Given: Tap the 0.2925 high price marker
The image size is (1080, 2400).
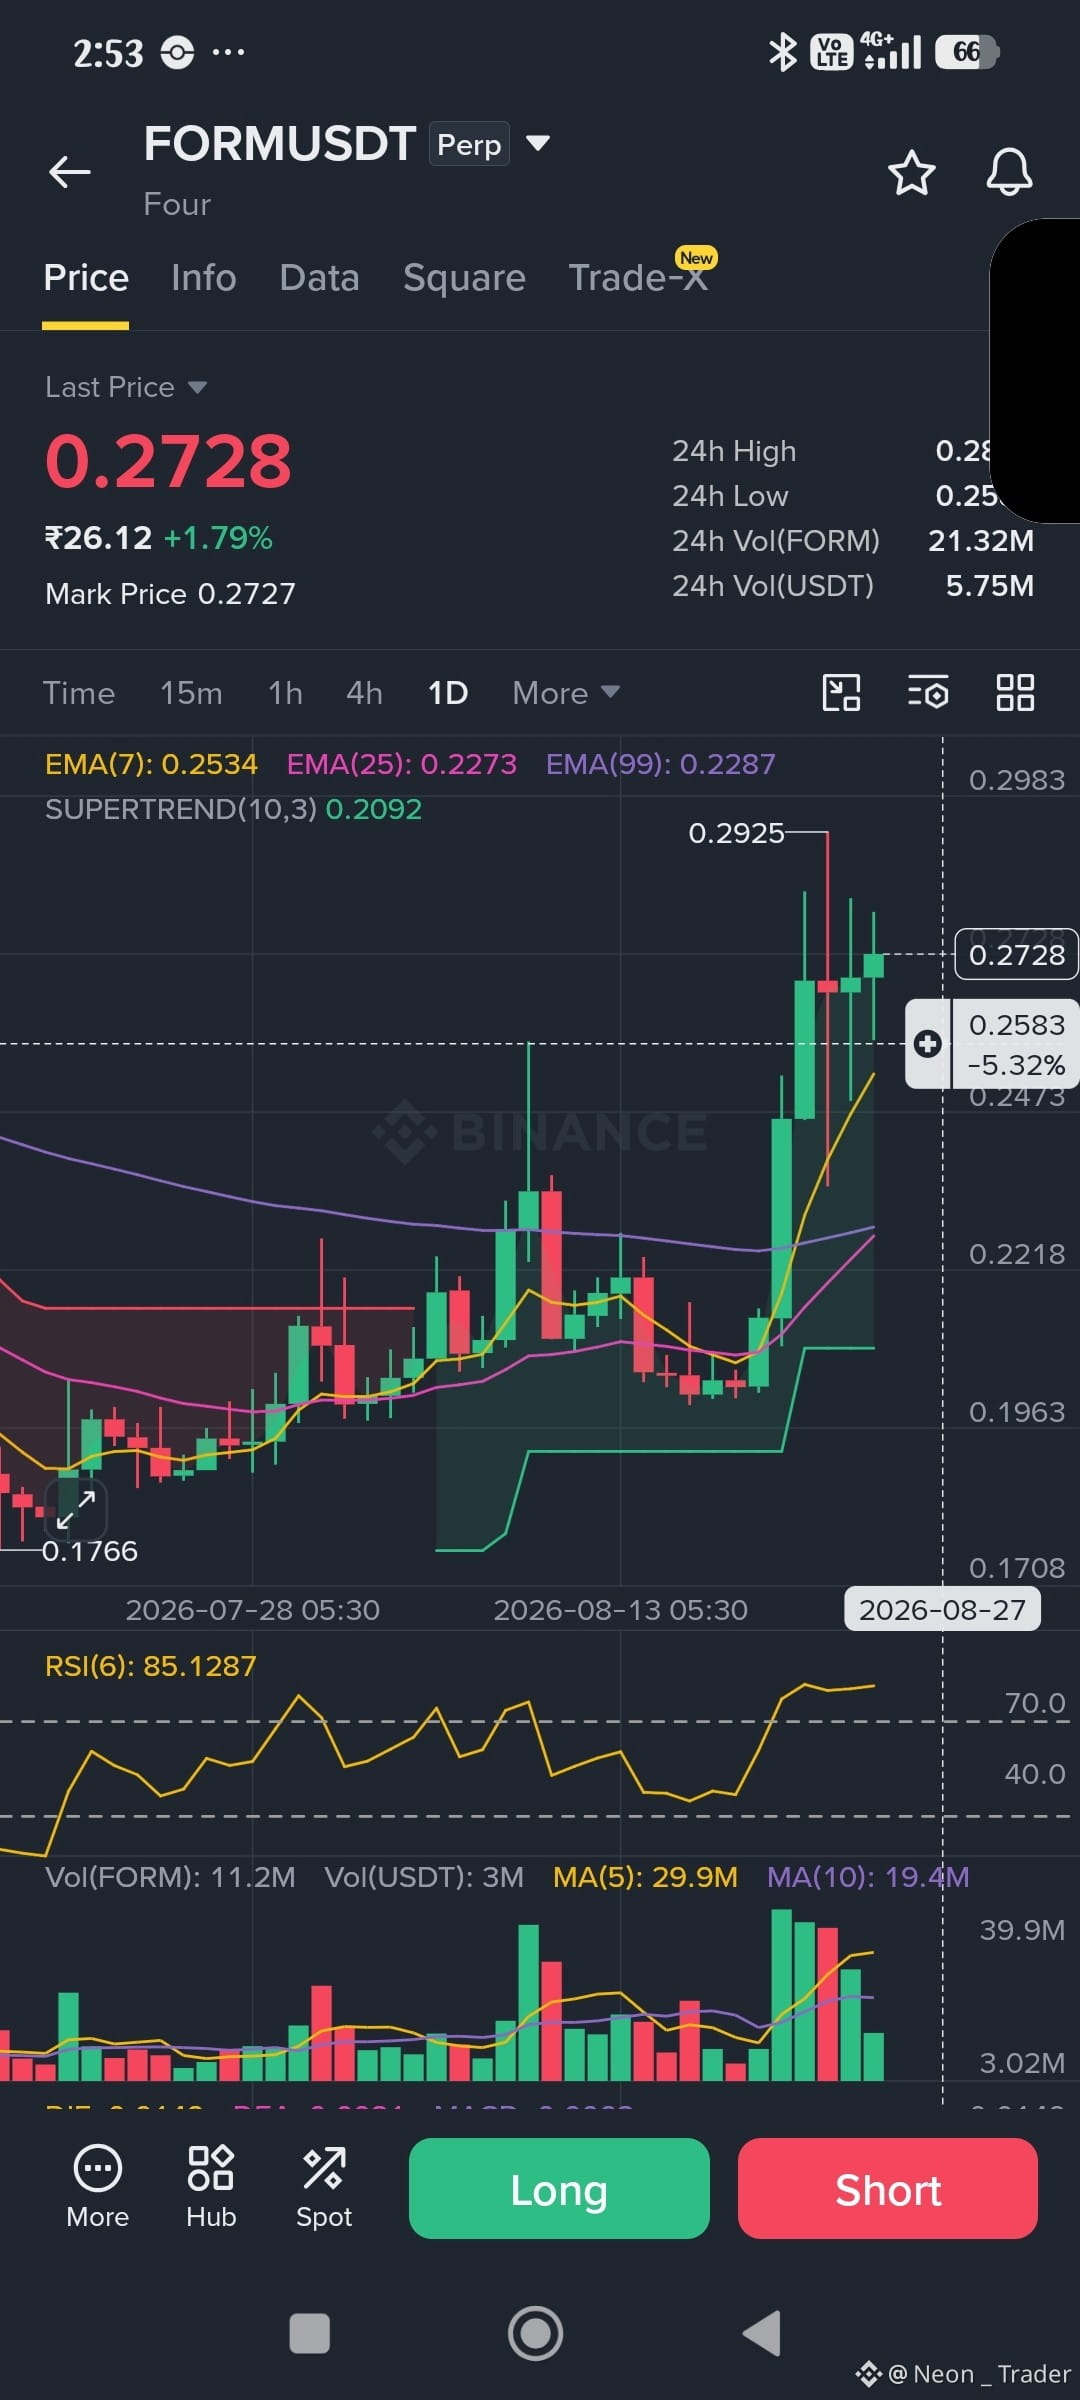Looking at the screenshot, I should 736,833.
